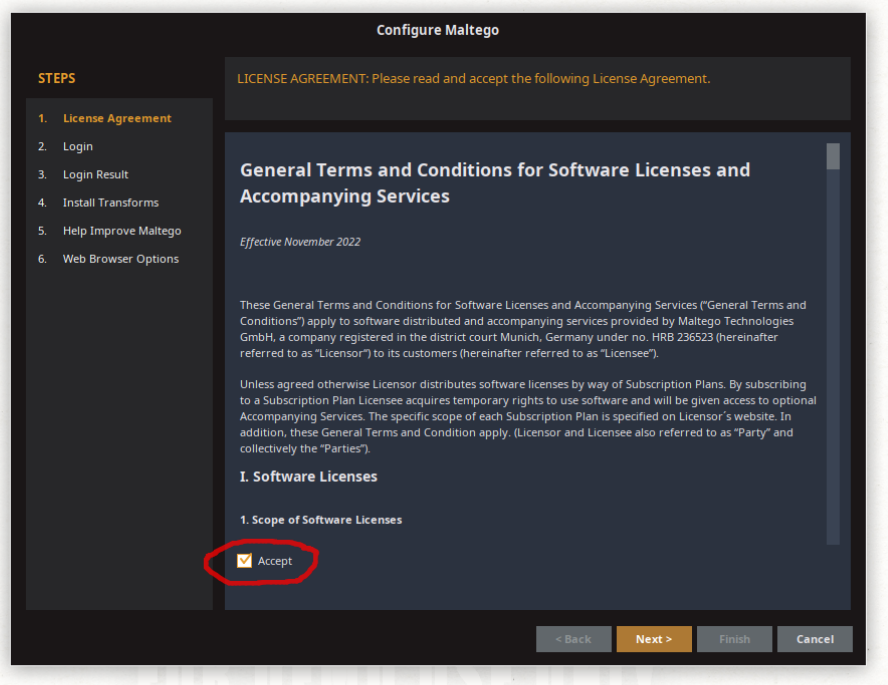
Task: Open the Install Transforms step
Action: pos(111,202)
